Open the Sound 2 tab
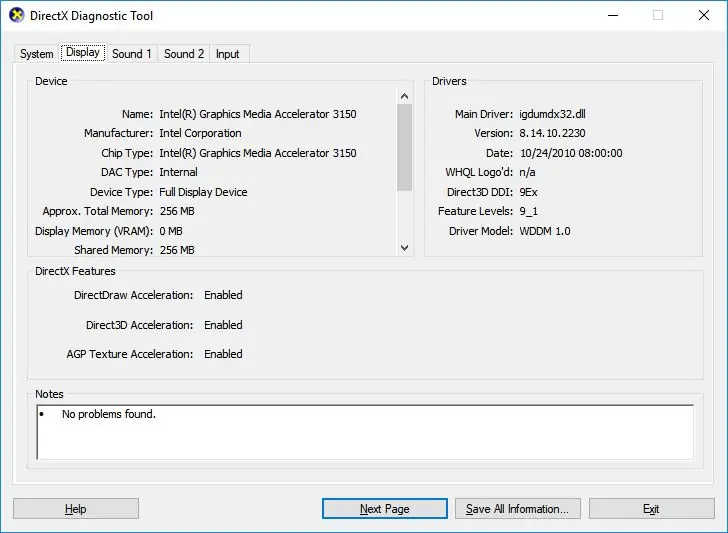Viewport: 728px width, 533px height. [x=184, y=54]
